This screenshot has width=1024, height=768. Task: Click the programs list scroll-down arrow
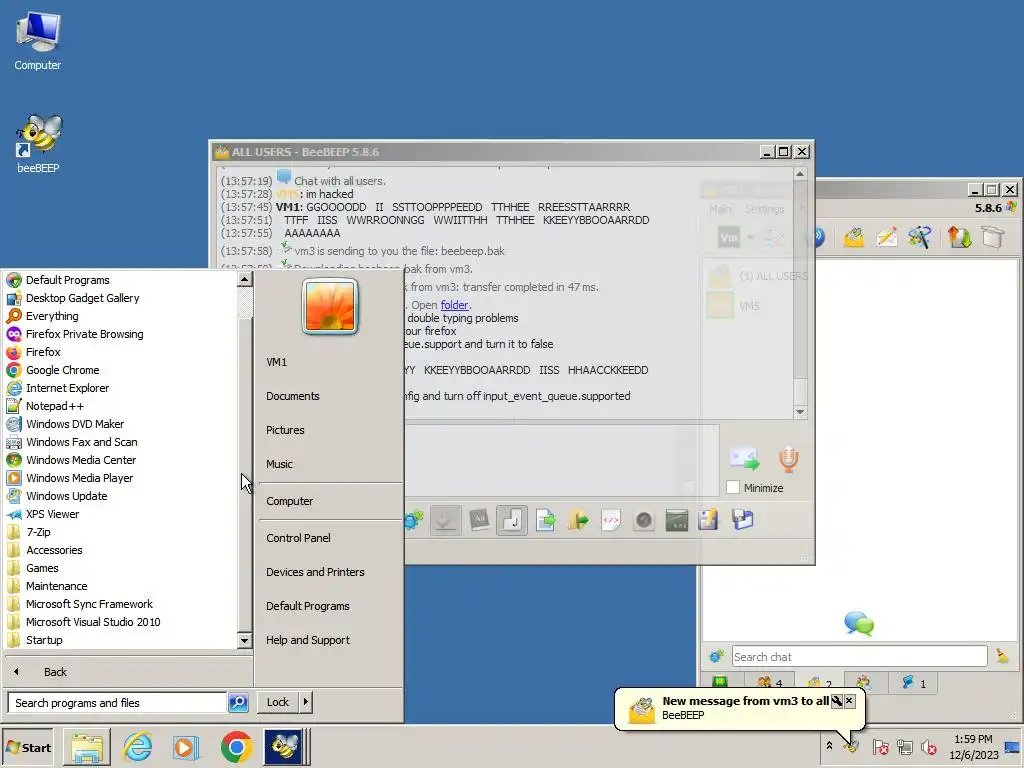click(x=244, y=640)
